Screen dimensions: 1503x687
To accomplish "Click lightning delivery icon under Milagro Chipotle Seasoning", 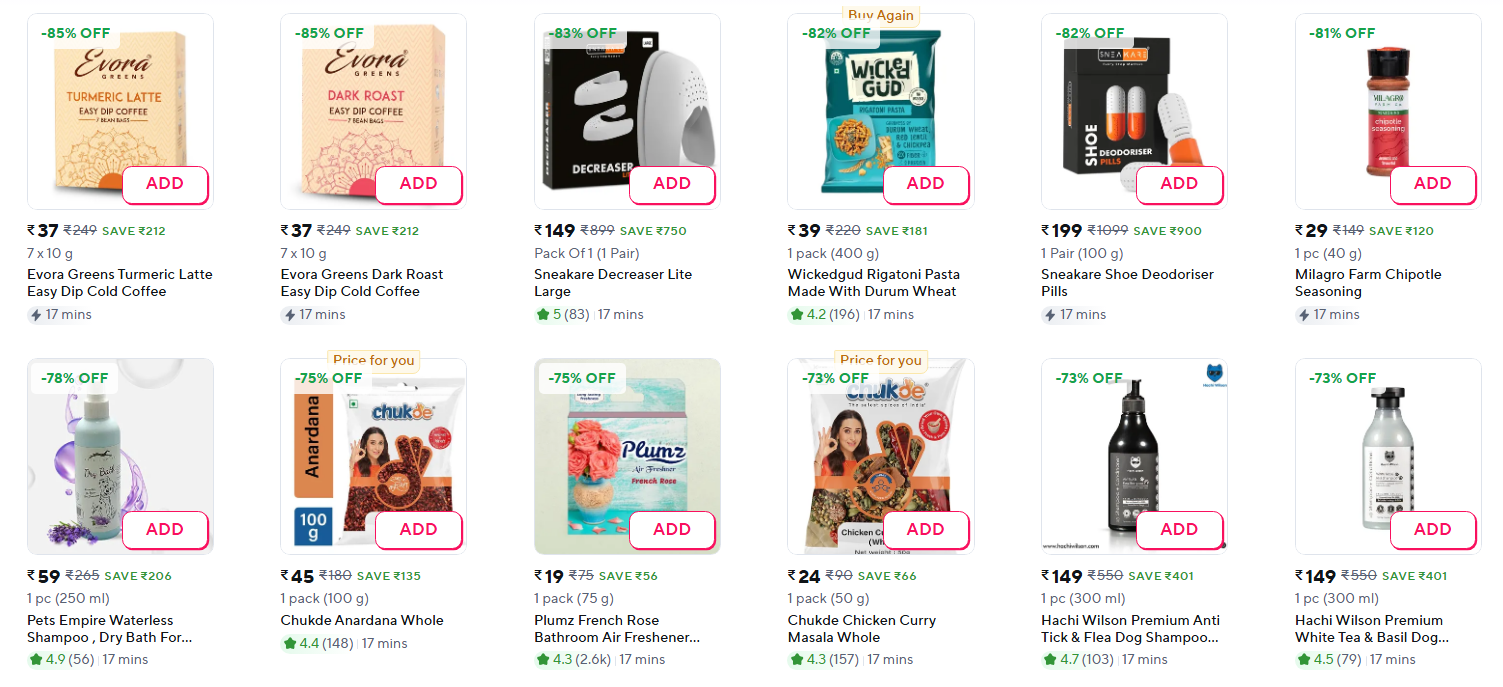I will click(1304, 315).
